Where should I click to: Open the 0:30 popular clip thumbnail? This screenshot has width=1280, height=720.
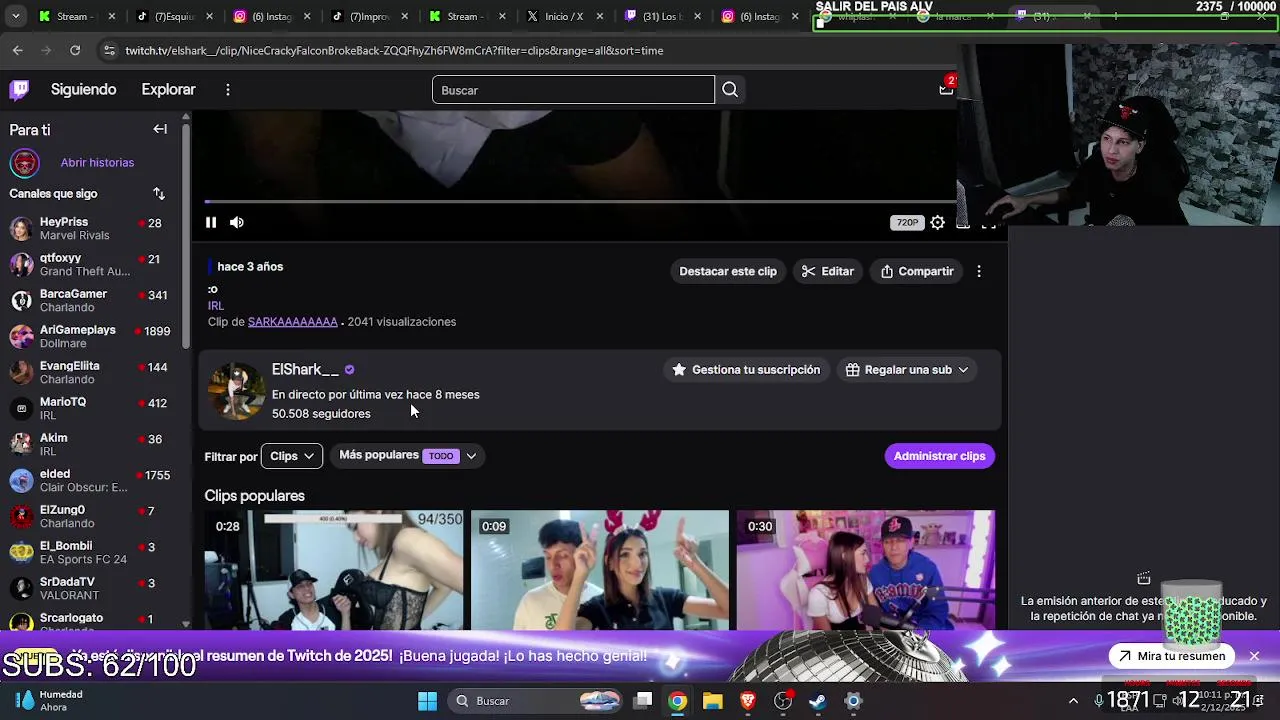coord(866,570)
